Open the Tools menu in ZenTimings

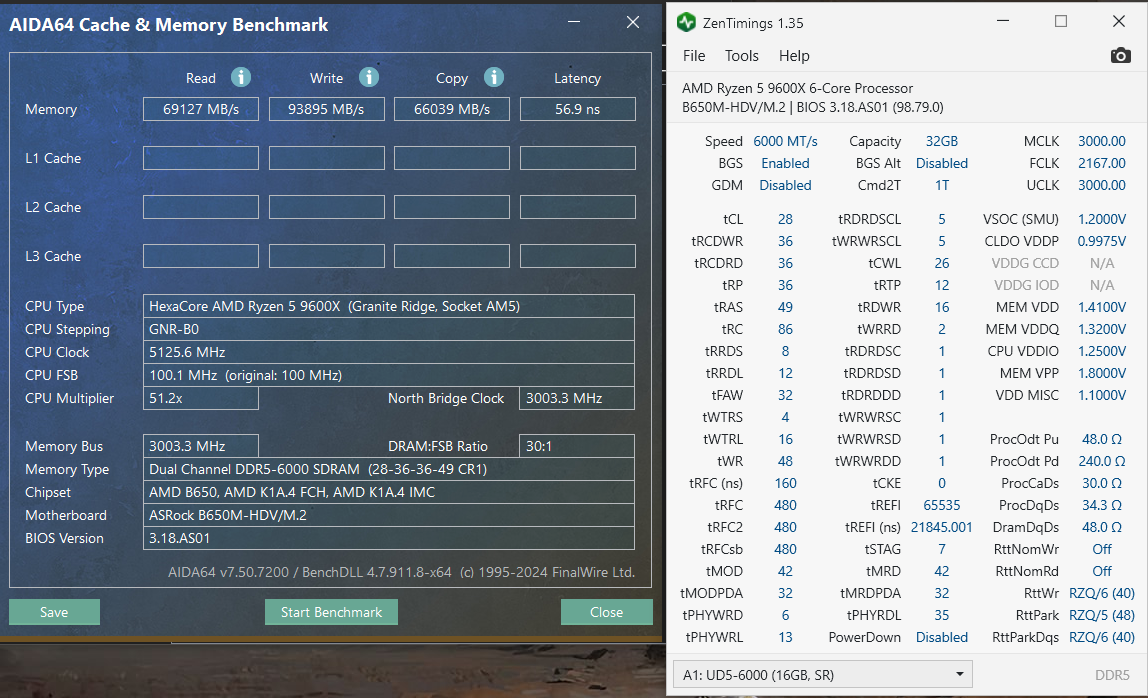(742, 56)
